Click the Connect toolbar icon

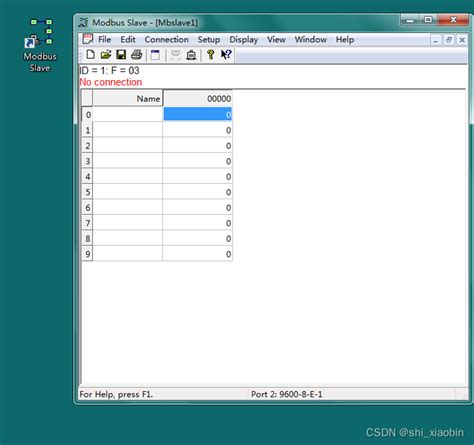[175, 55]
